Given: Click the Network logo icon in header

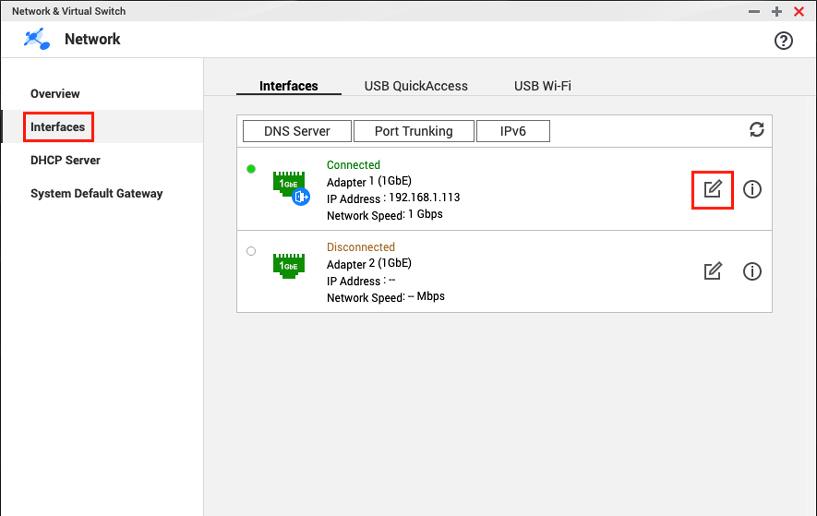Looking at the screenshot, I should tap(37, 39).
